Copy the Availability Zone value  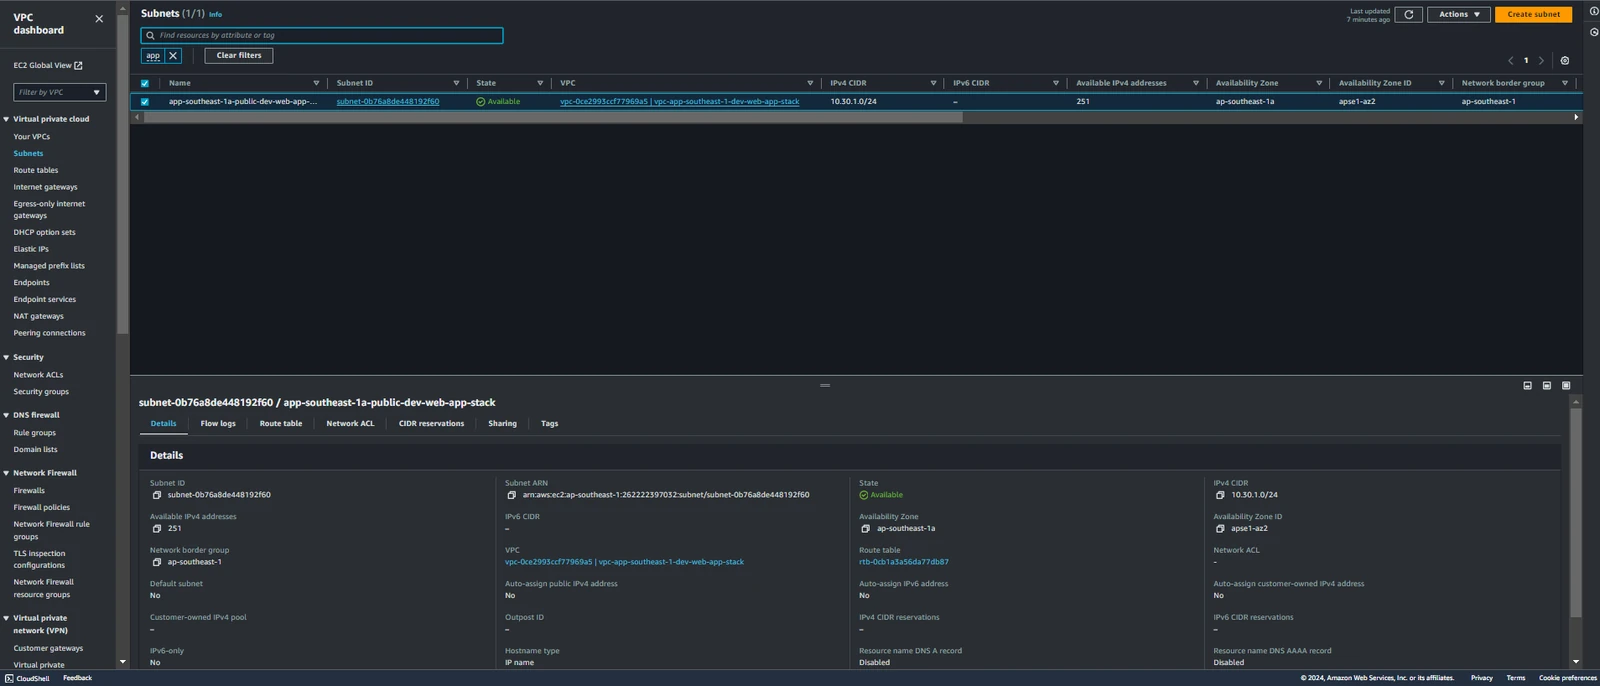tap(865, 529)
